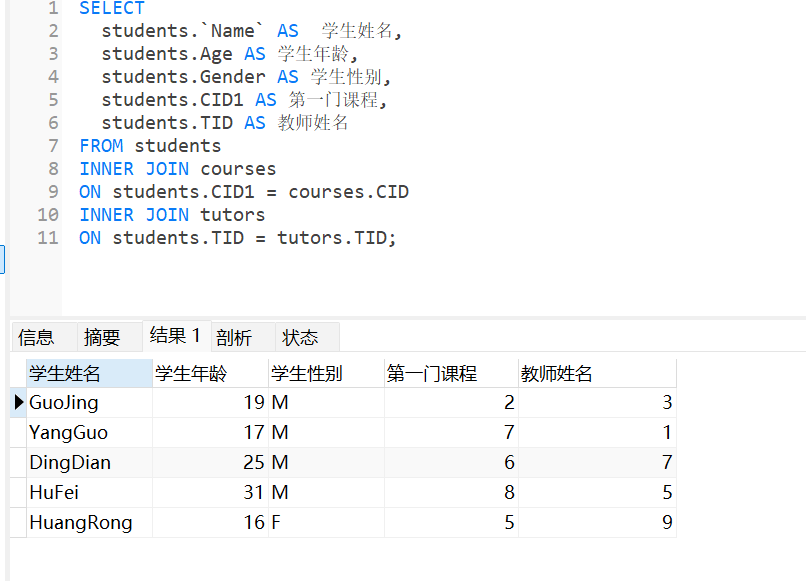
Task: Click teacher cell 3 in GuoJing row
Action: 597,403
